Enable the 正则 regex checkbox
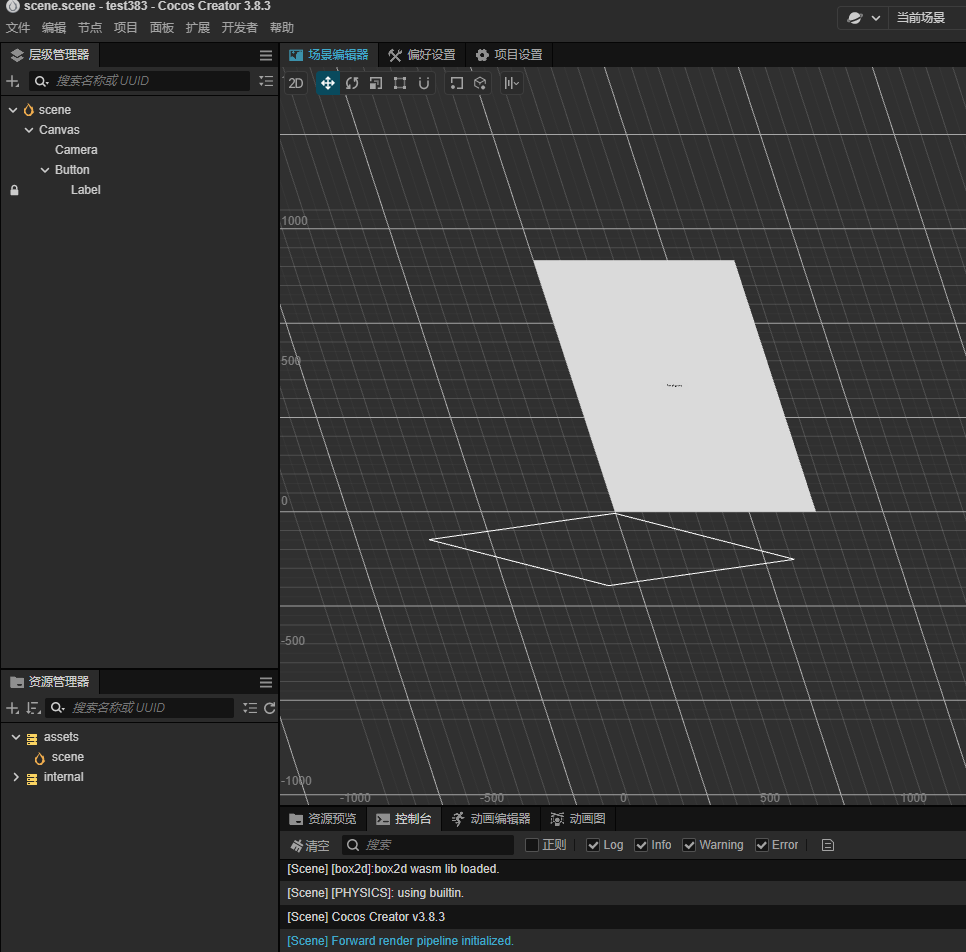966x952 pixels. (x=532, y=845)
